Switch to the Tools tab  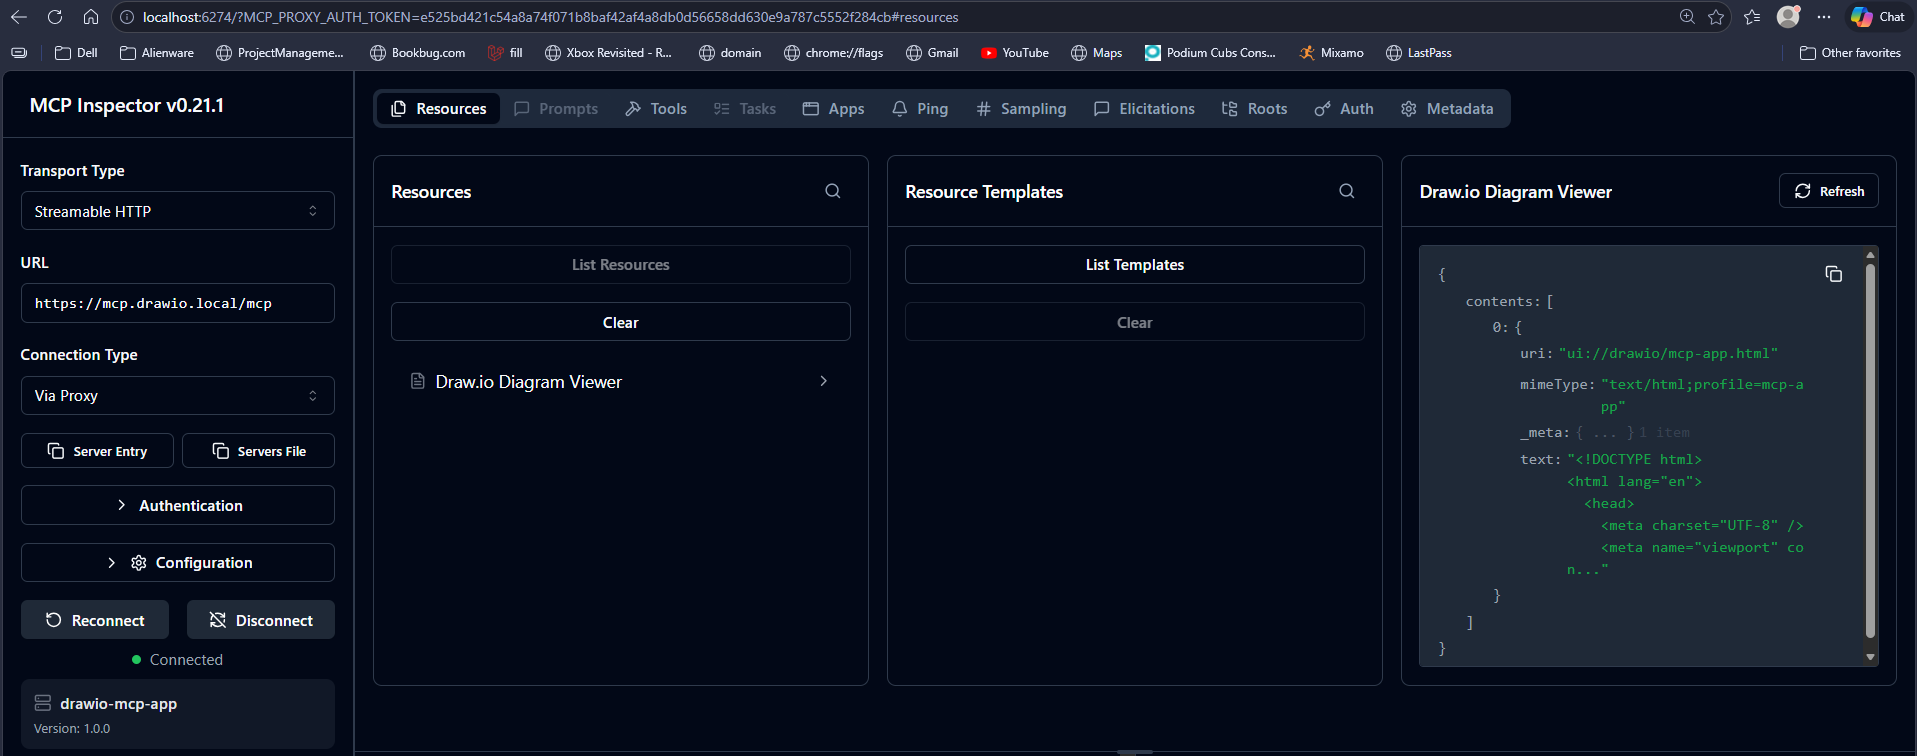pyautogui.click(x=656, y=109)
